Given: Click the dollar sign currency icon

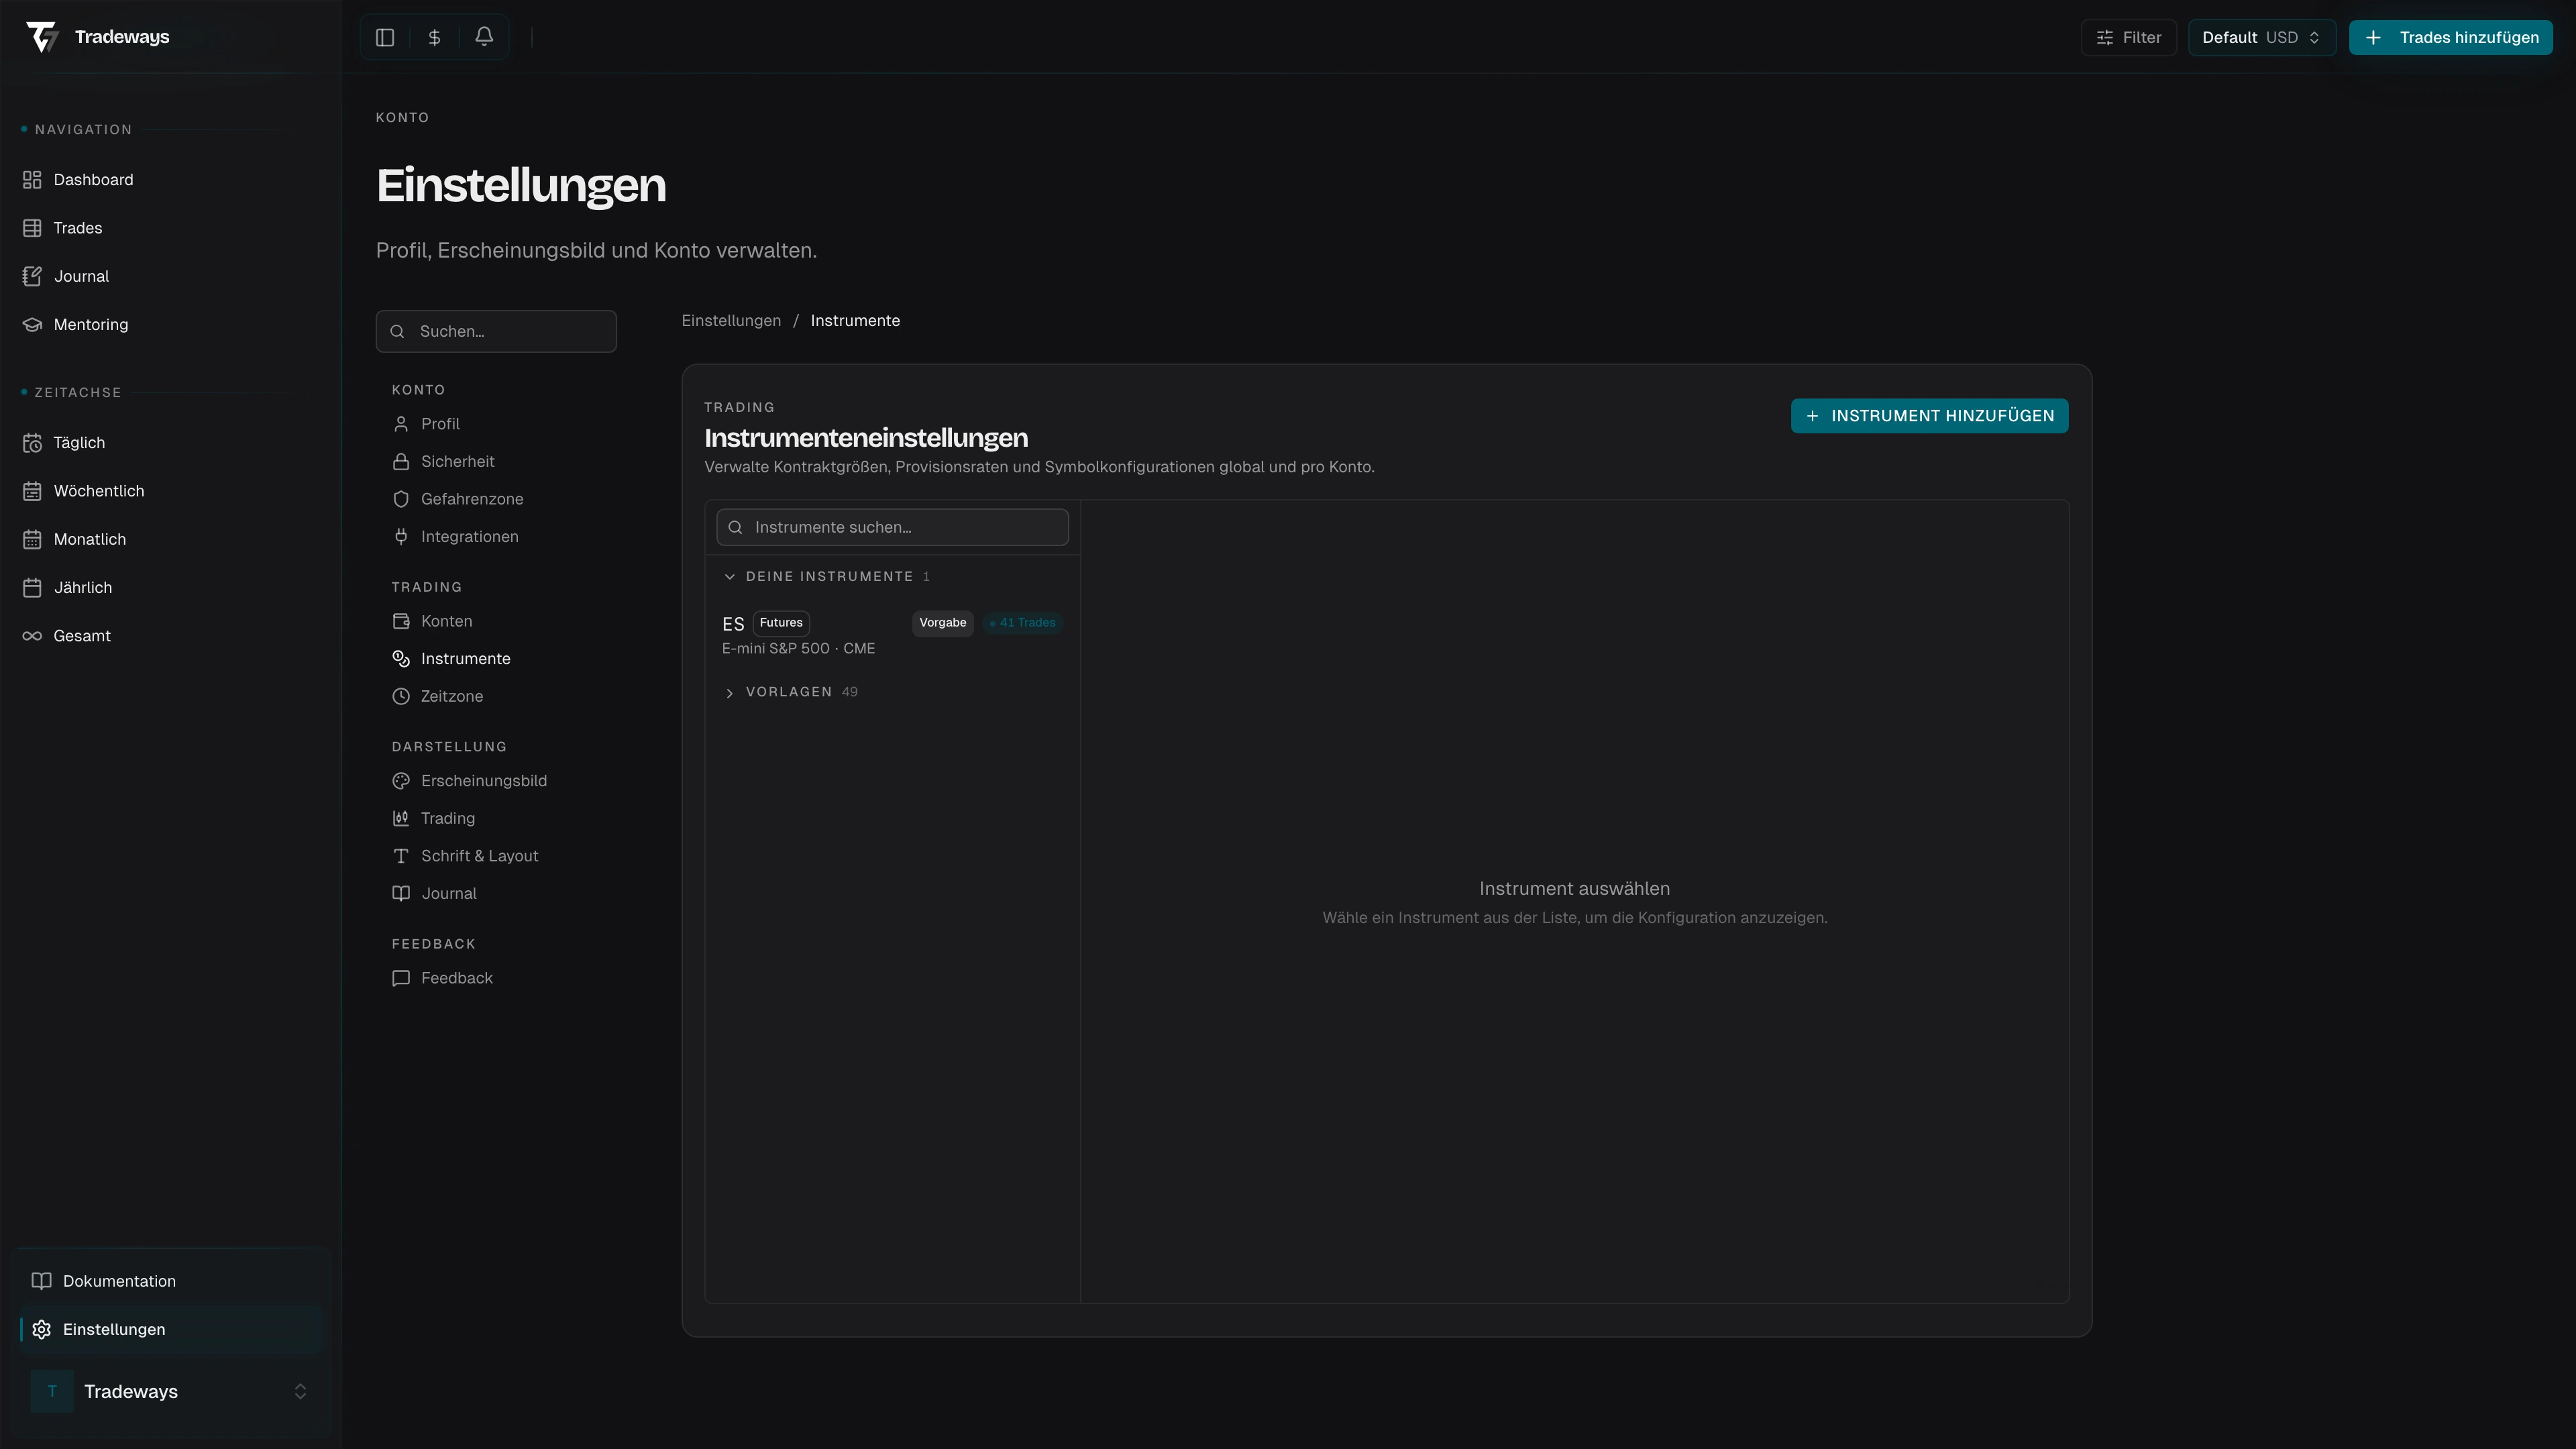Looking at the screenshot, I should point(434,37).
